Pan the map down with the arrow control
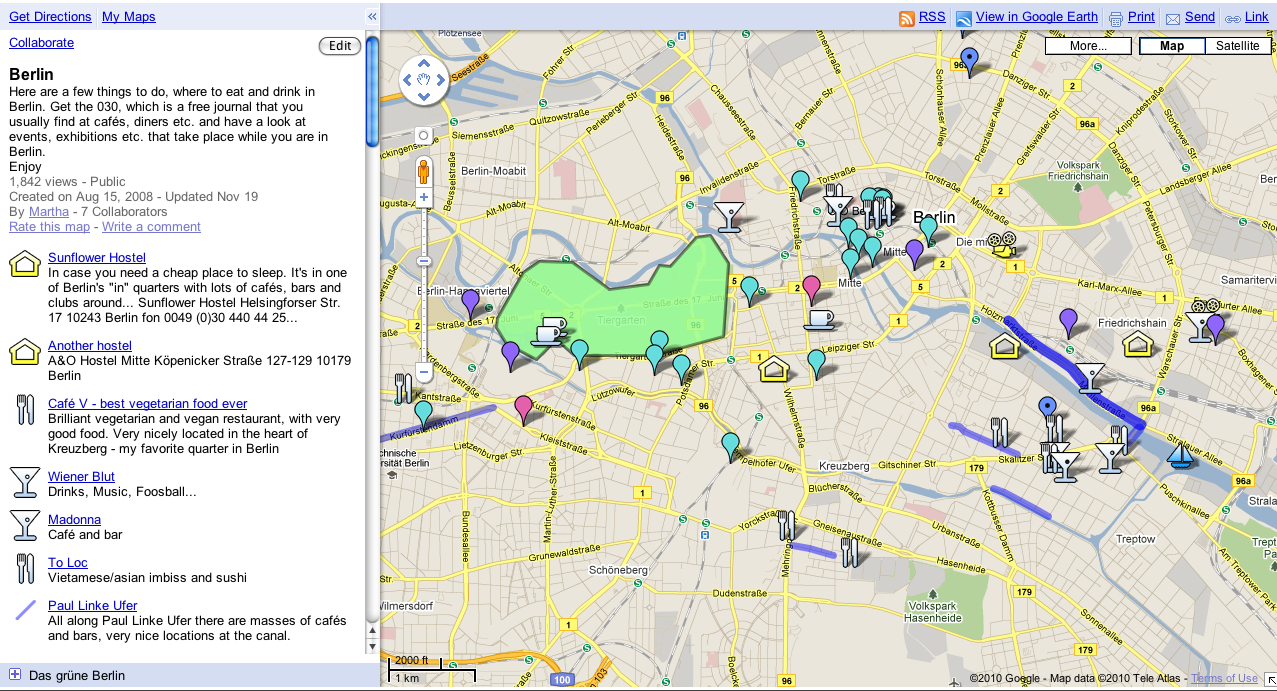This screenshot has width=1277, height=691. click(x=424, y=96)
